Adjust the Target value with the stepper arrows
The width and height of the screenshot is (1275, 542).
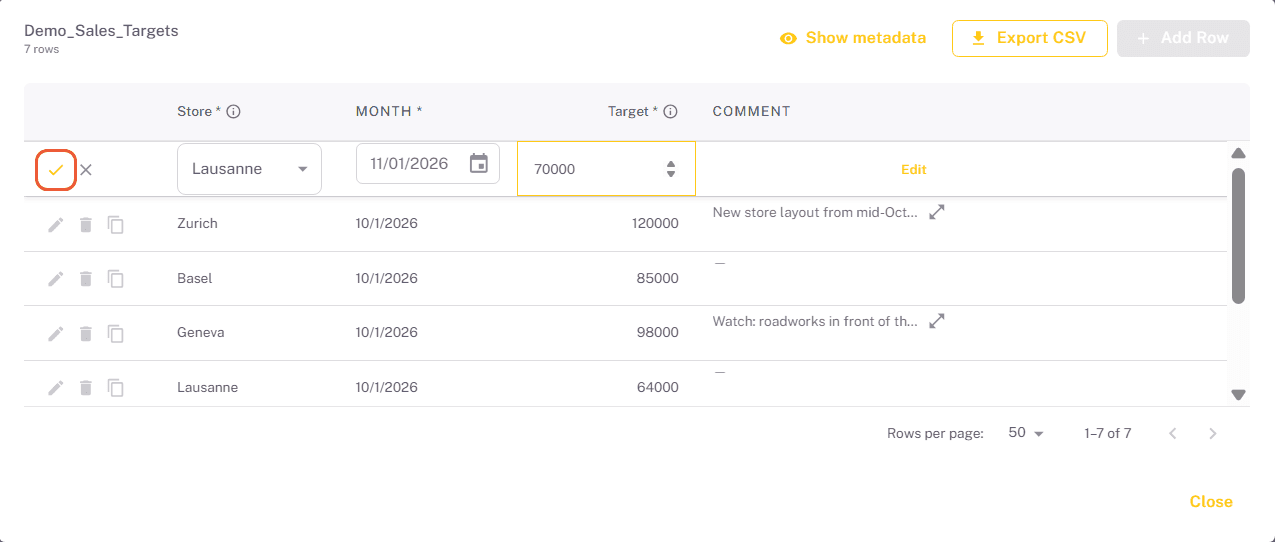[671, 169]
